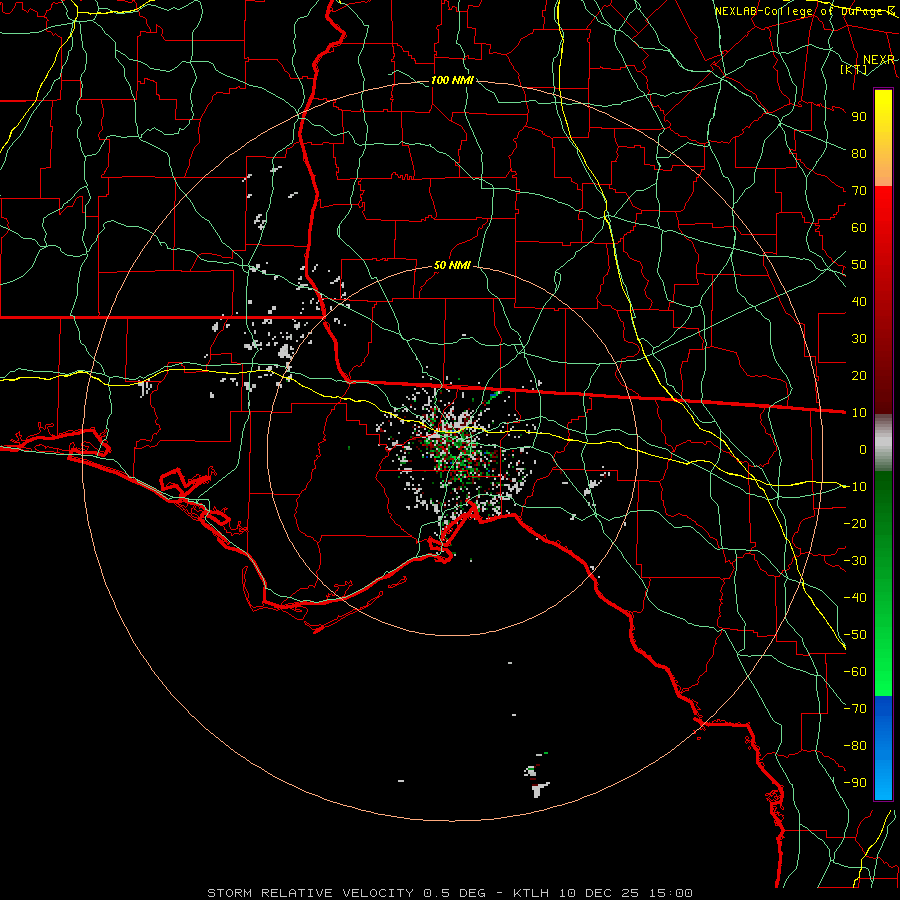Select the -90 value on the velocity scale
The width and height of the screenshot is (900, 900).
tap(855, 783)
